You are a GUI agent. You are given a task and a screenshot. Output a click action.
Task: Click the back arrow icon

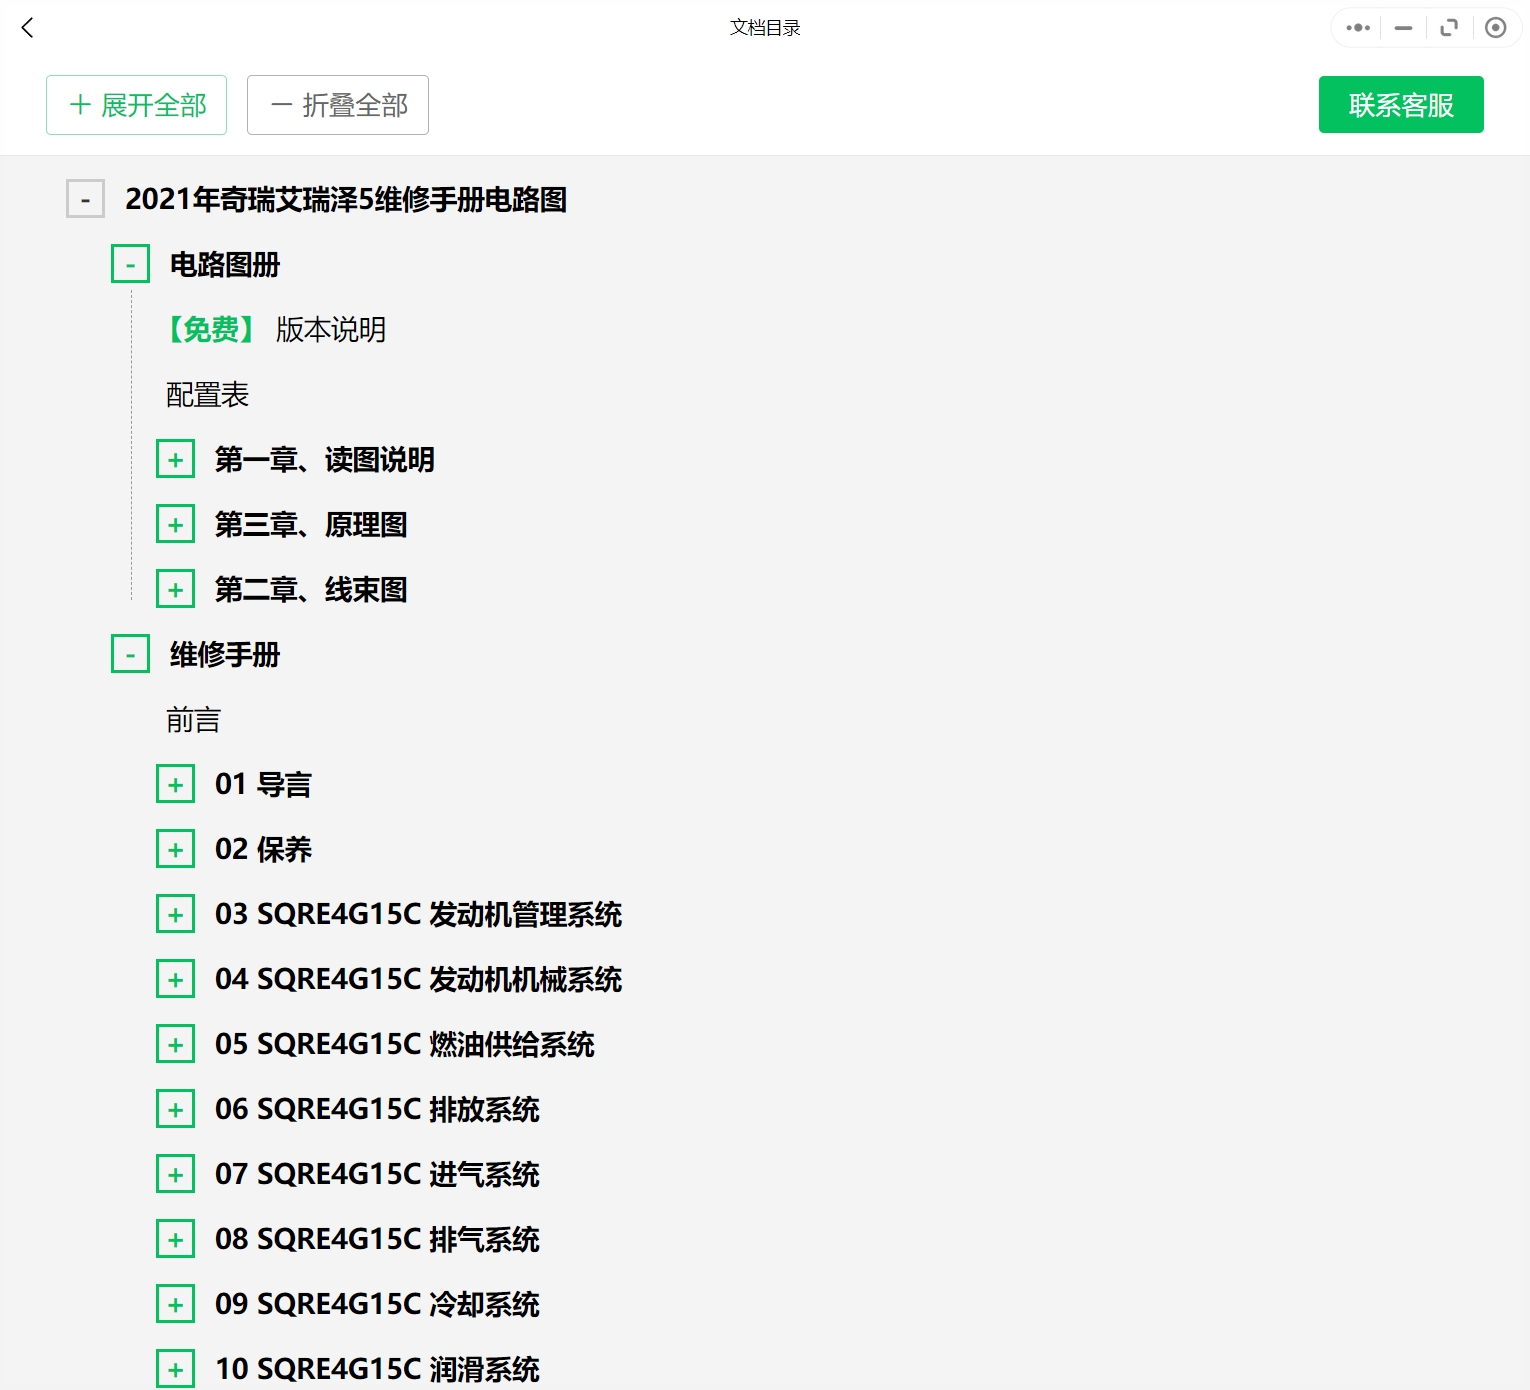pos(28,28)
